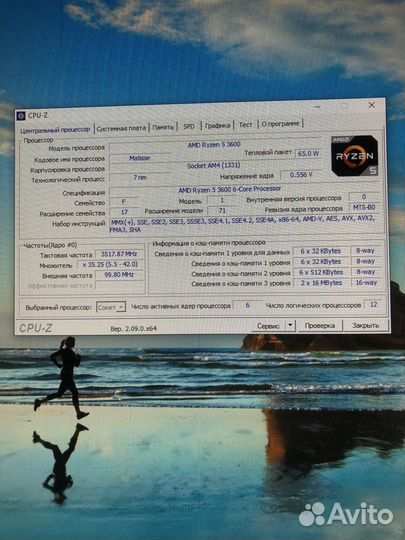
Task: Click the 0.556 V core voltage value
Action: (x=301, y=175)
